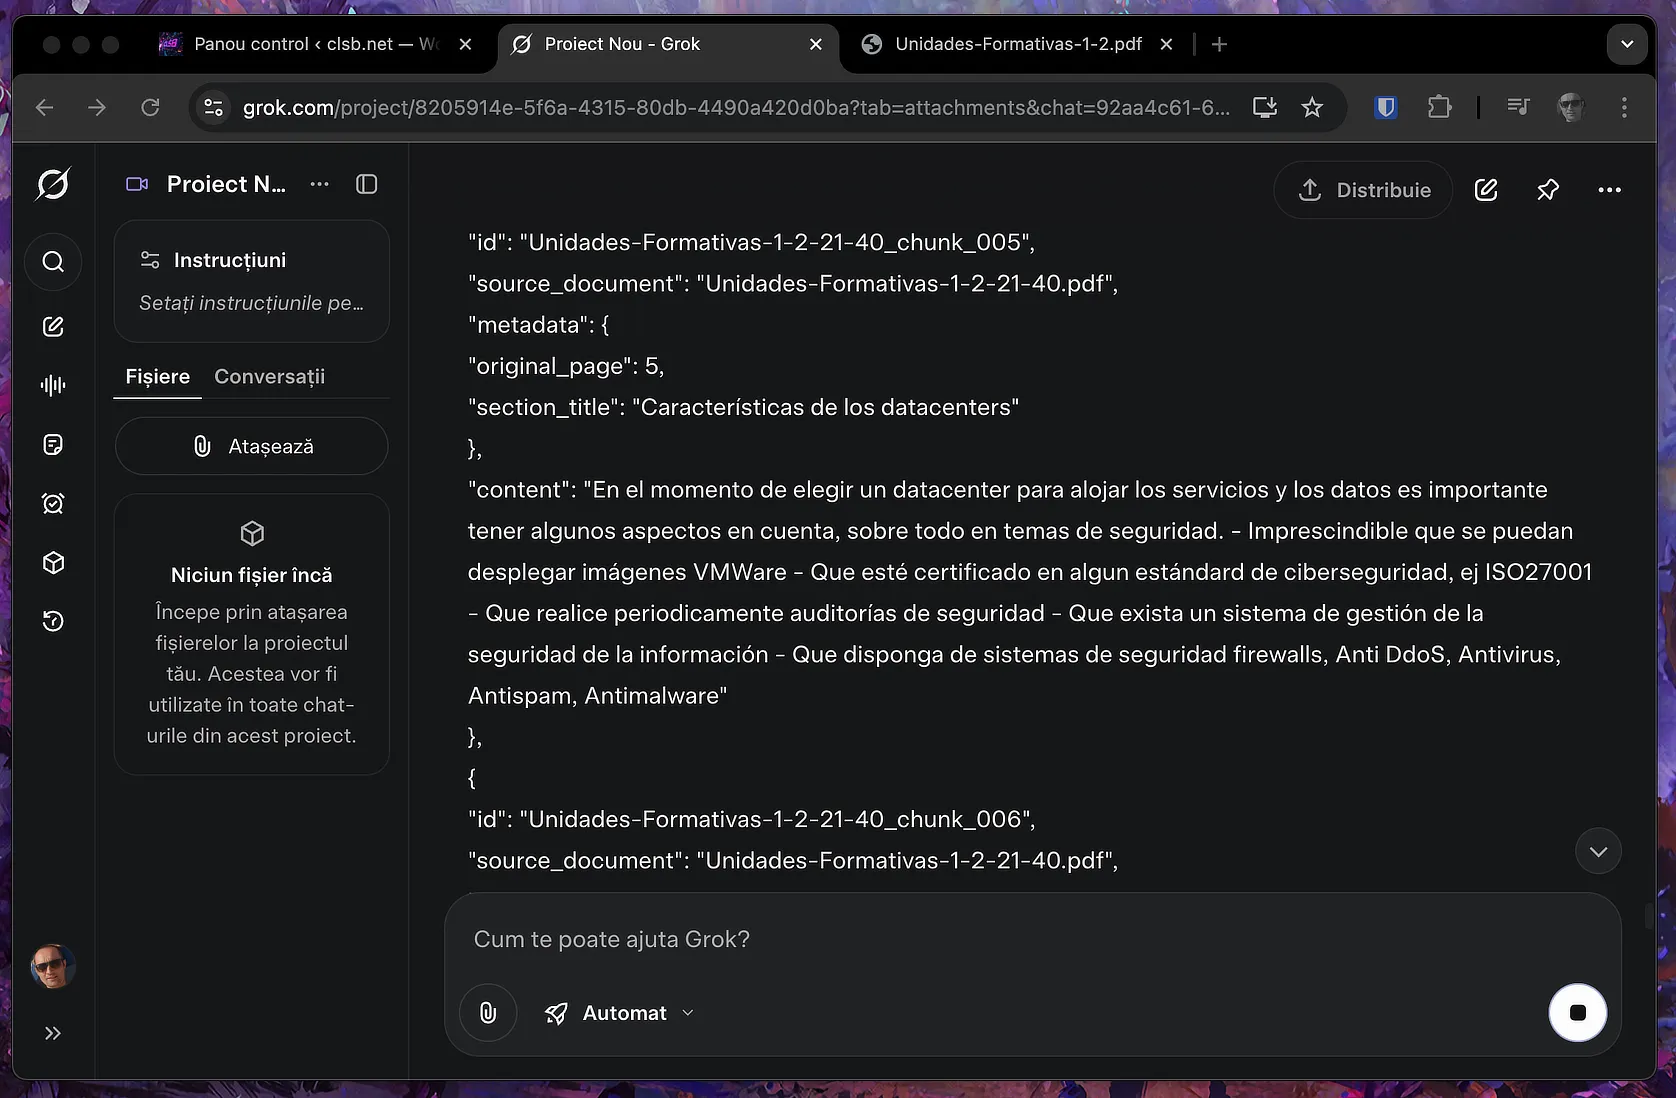Screen dimensions: 1676x1098
Task: Click the Distribuie share button
Action: pyautogui.click(x=1363, y=190)
